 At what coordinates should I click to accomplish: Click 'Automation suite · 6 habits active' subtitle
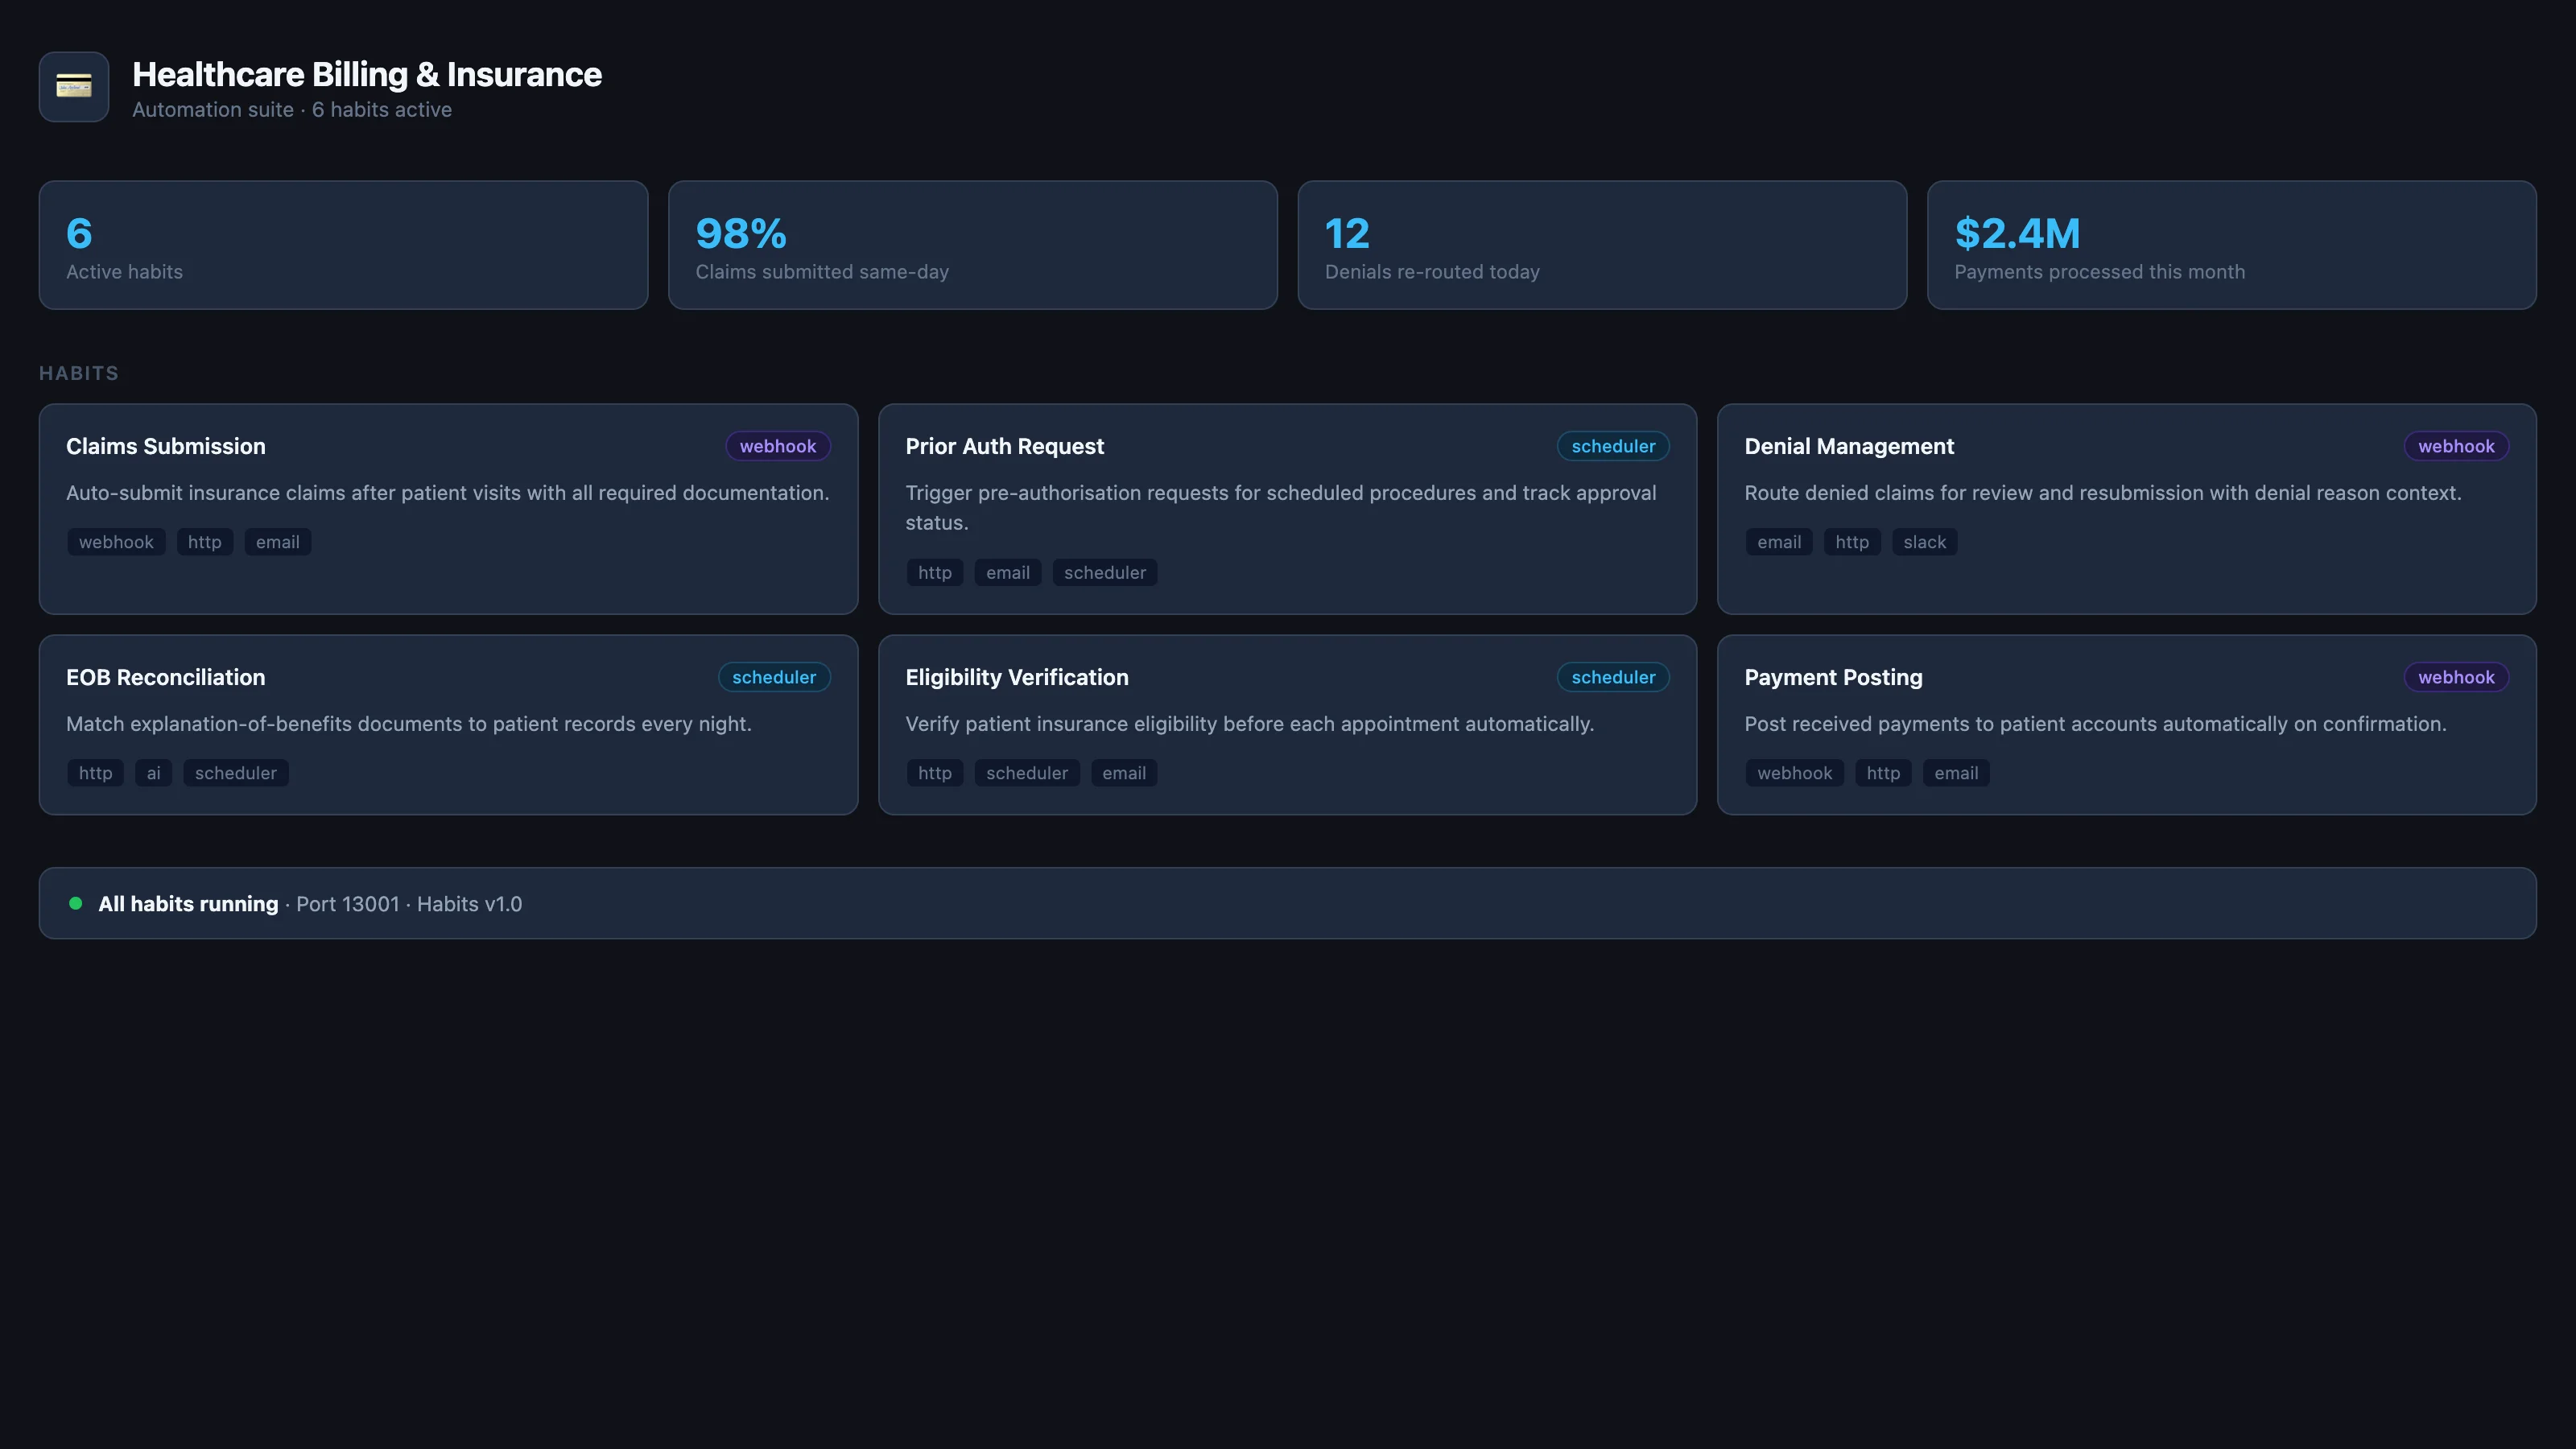click(x=292, y=110)
